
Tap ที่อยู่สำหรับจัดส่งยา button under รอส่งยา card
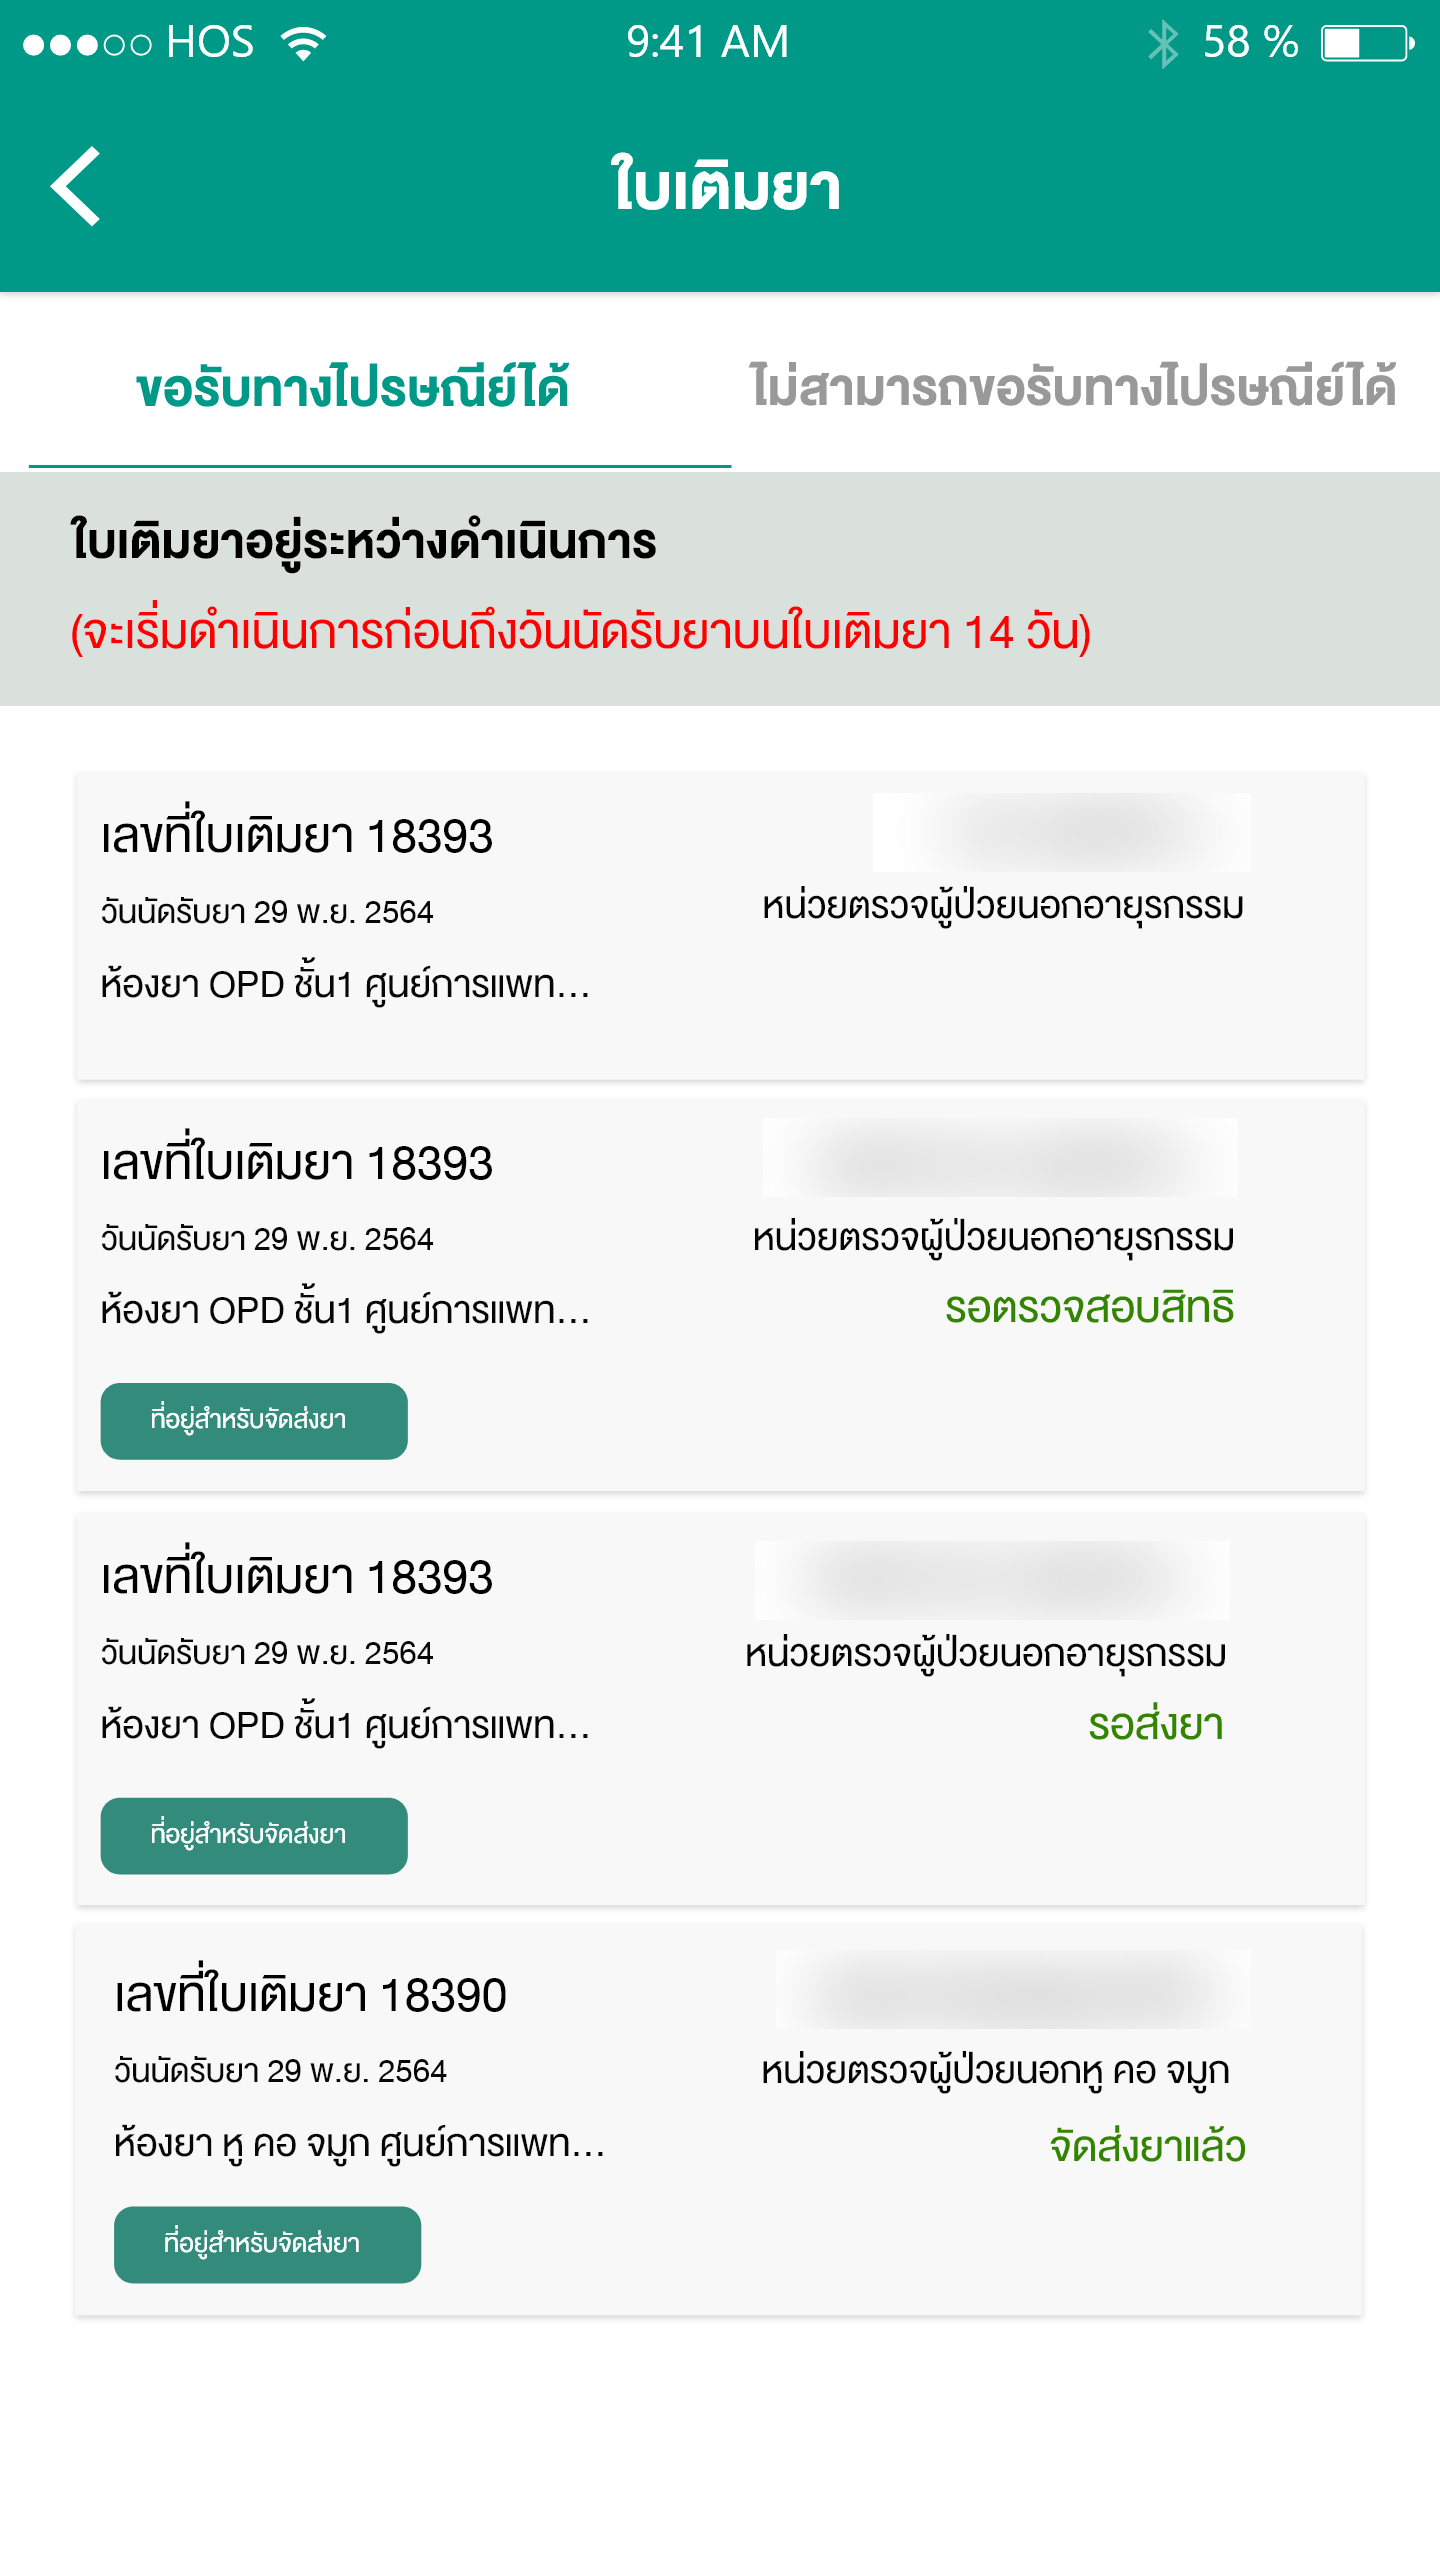click(254, 1836)
